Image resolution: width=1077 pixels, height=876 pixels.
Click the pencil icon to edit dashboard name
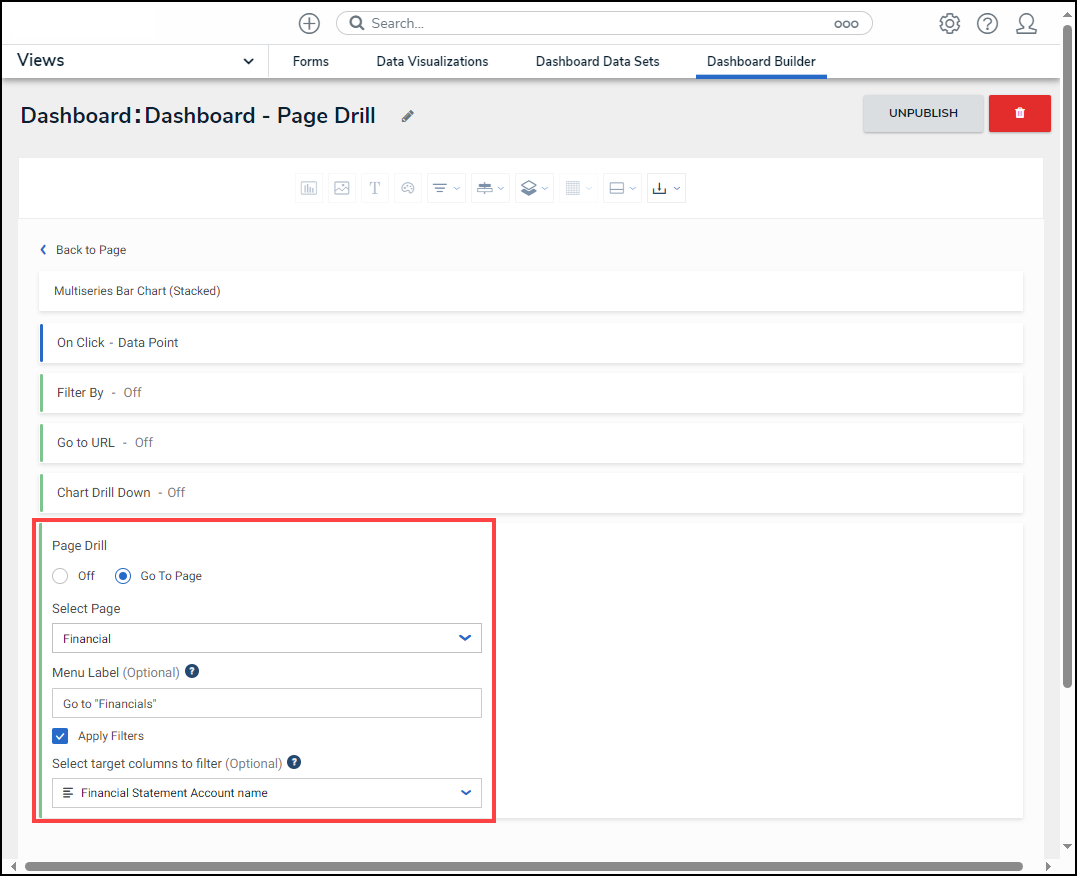click(408, 116)
